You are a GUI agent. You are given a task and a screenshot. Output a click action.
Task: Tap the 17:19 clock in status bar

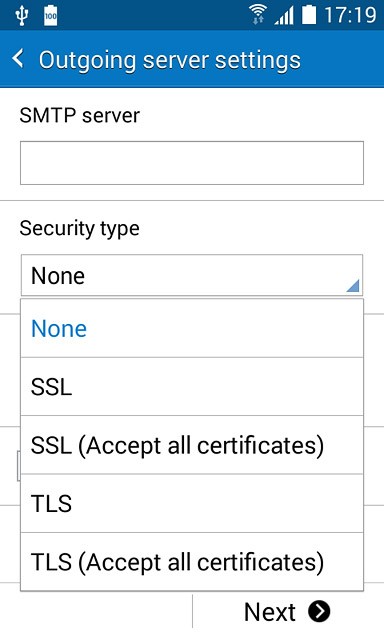tap(350, 16)
